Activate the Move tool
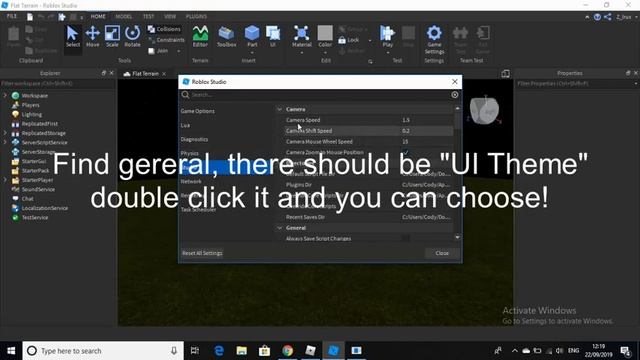 (93, 37)
